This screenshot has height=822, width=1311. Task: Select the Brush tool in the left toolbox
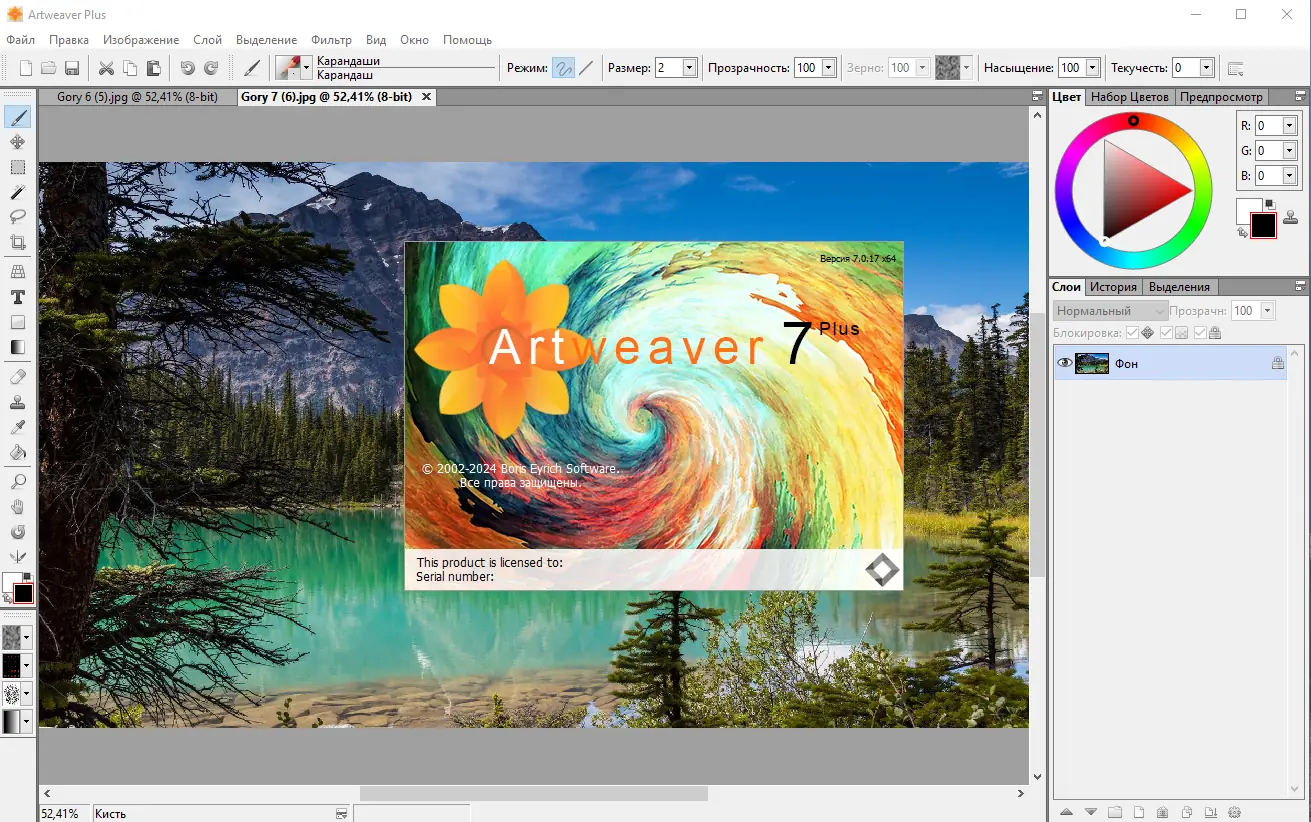[18, 117]
